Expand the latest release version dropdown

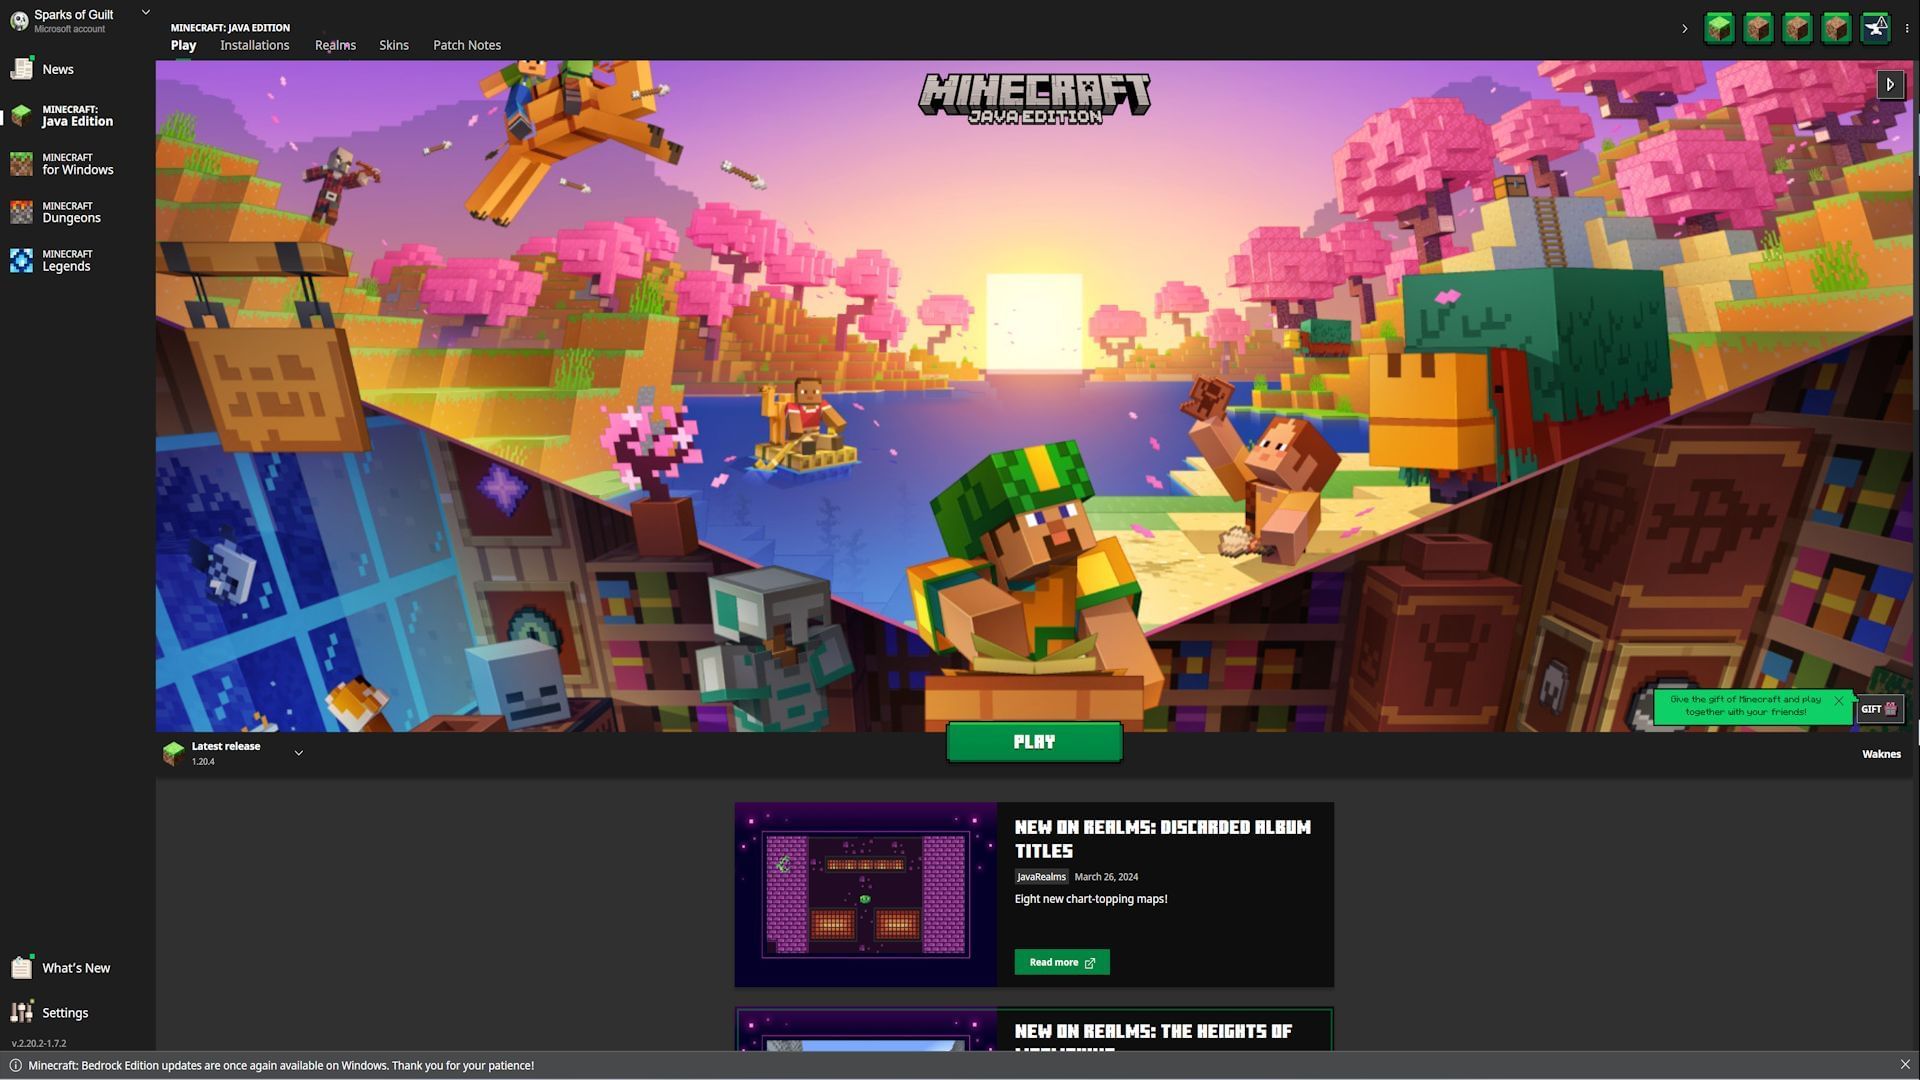(x=299, y=754)
